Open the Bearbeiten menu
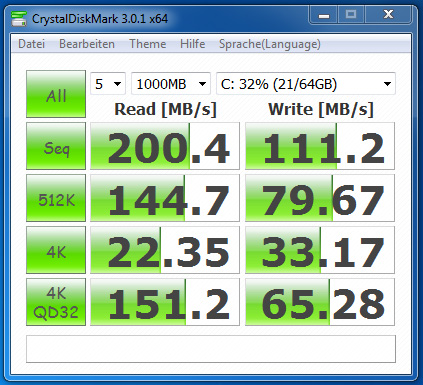Viewport: 423px width, 385px height. click(x=87, y=44)
